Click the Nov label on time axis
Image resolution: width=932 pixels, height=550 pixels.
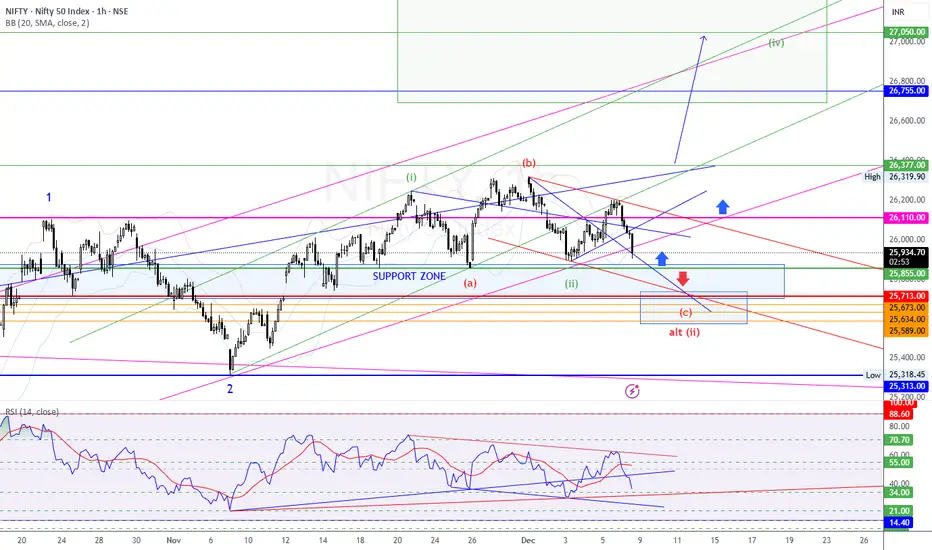(x=174, y=540)
